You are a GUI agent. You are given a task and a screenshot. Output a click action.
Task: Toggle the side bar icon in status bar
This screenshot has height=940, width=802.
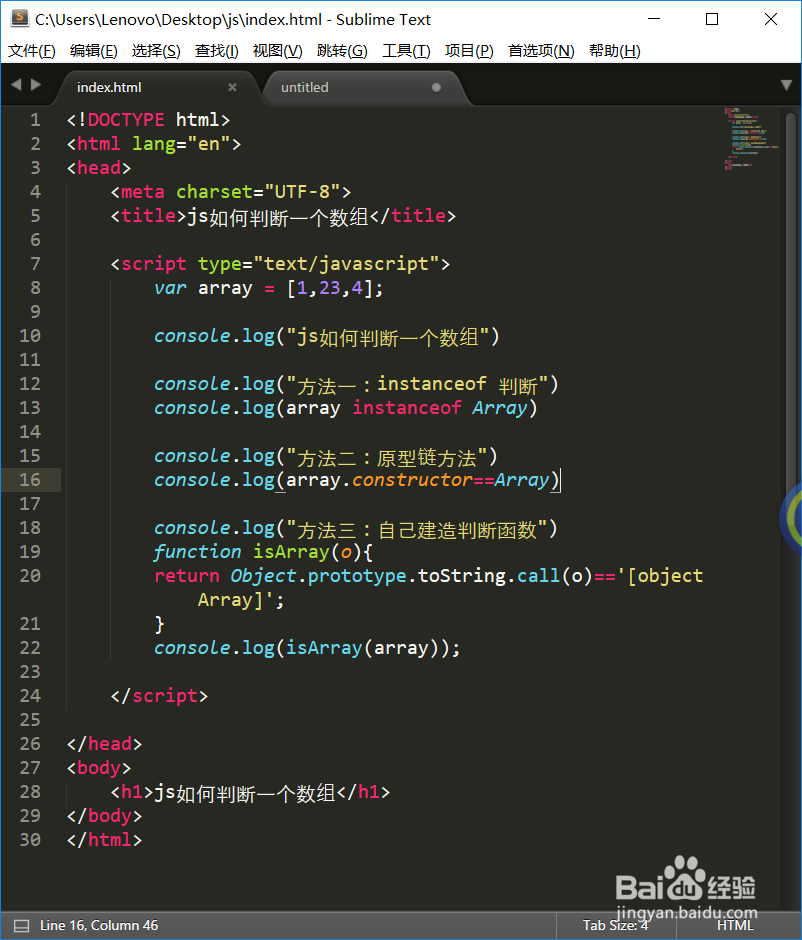tap(21, 926)
